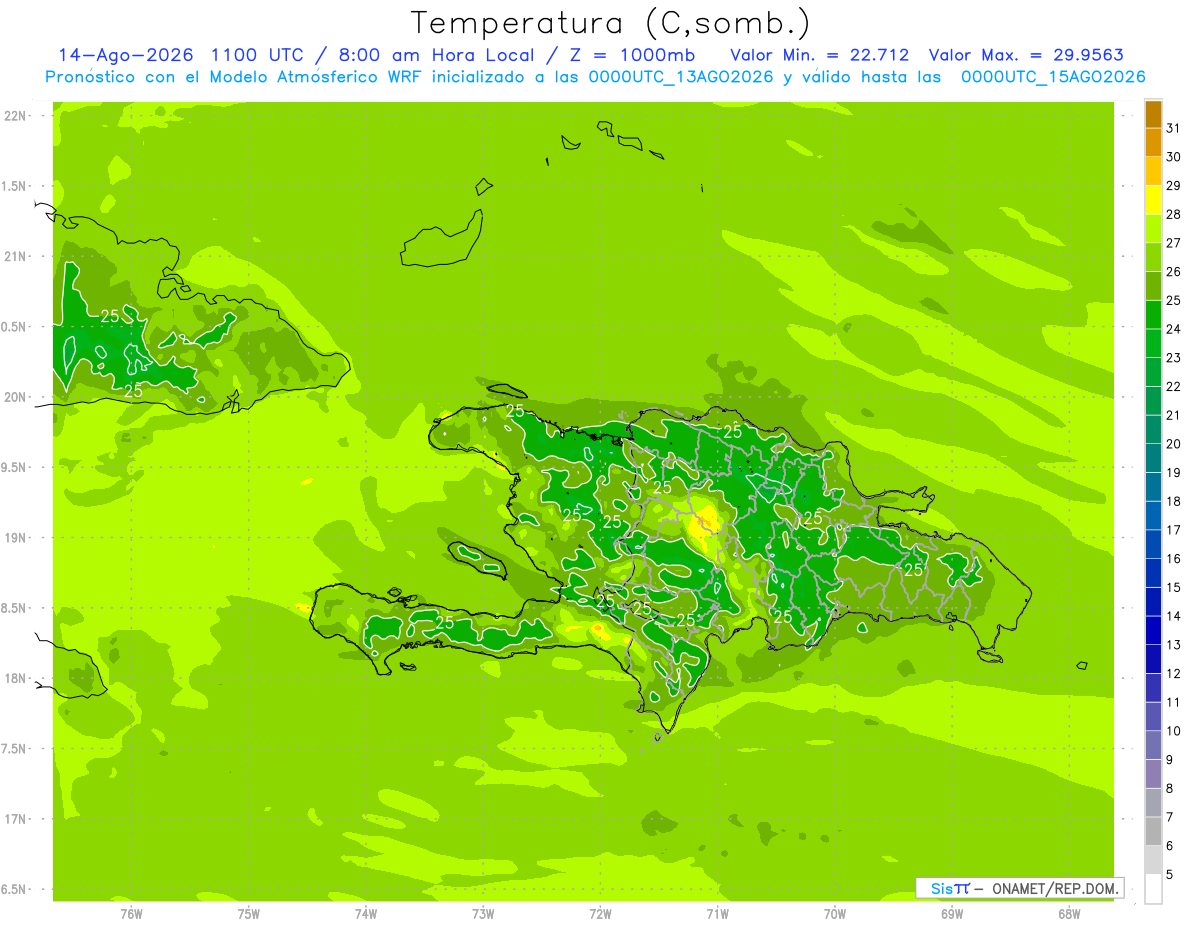Screen dimensions: 1200x927
Task: Select the date text '14-Ago-2026'
Action: 126,55
